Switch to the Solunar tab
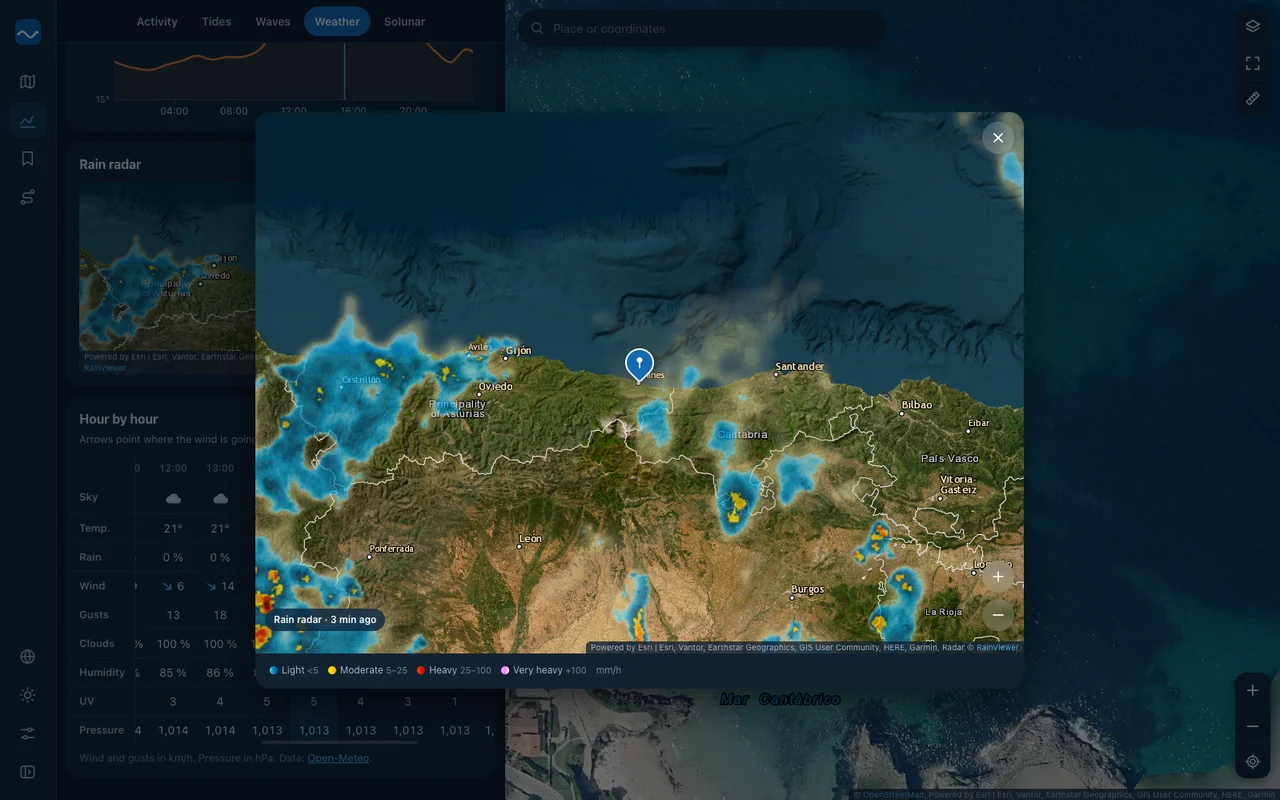1280x800 pixels. click(404, 22)
